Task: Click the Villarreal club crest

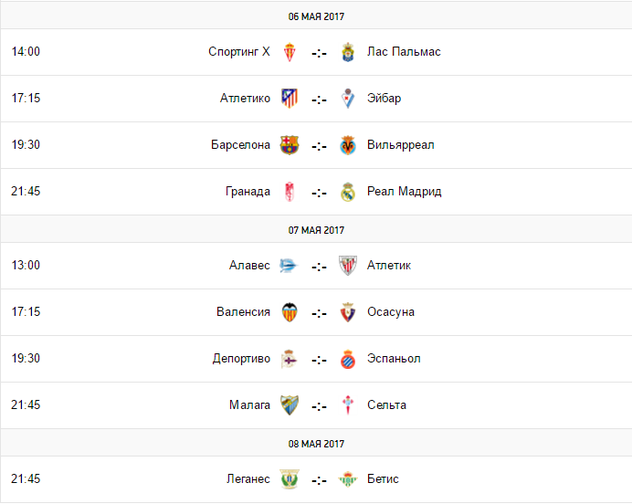Action: pos(348,145)
